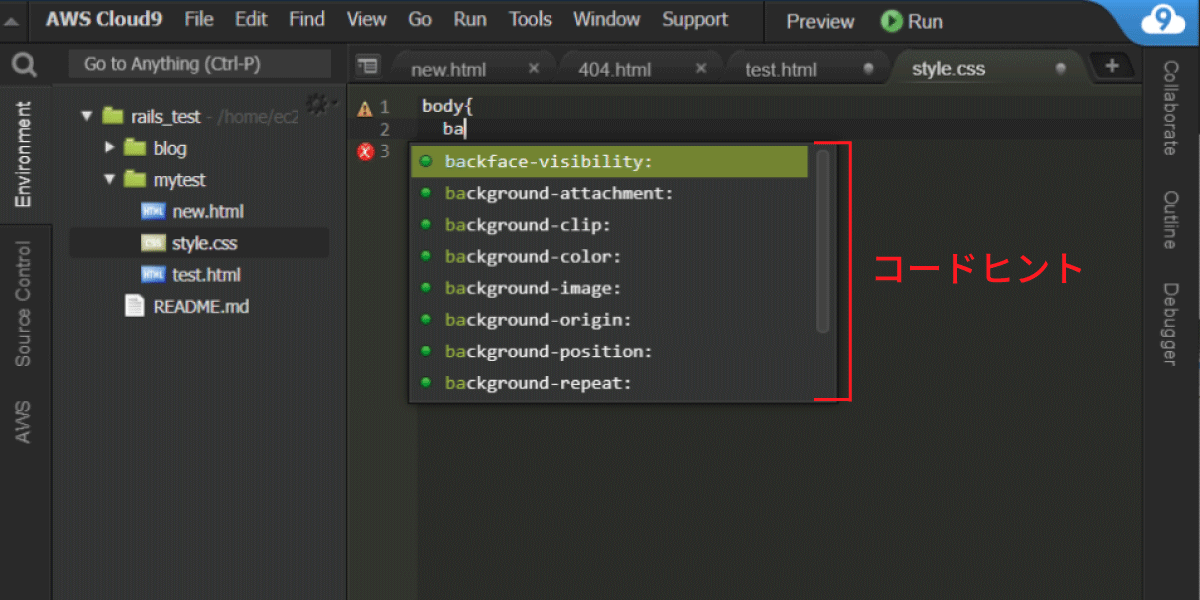
Task: Click unsaved dot on style.css tab
Action: 1060,69
